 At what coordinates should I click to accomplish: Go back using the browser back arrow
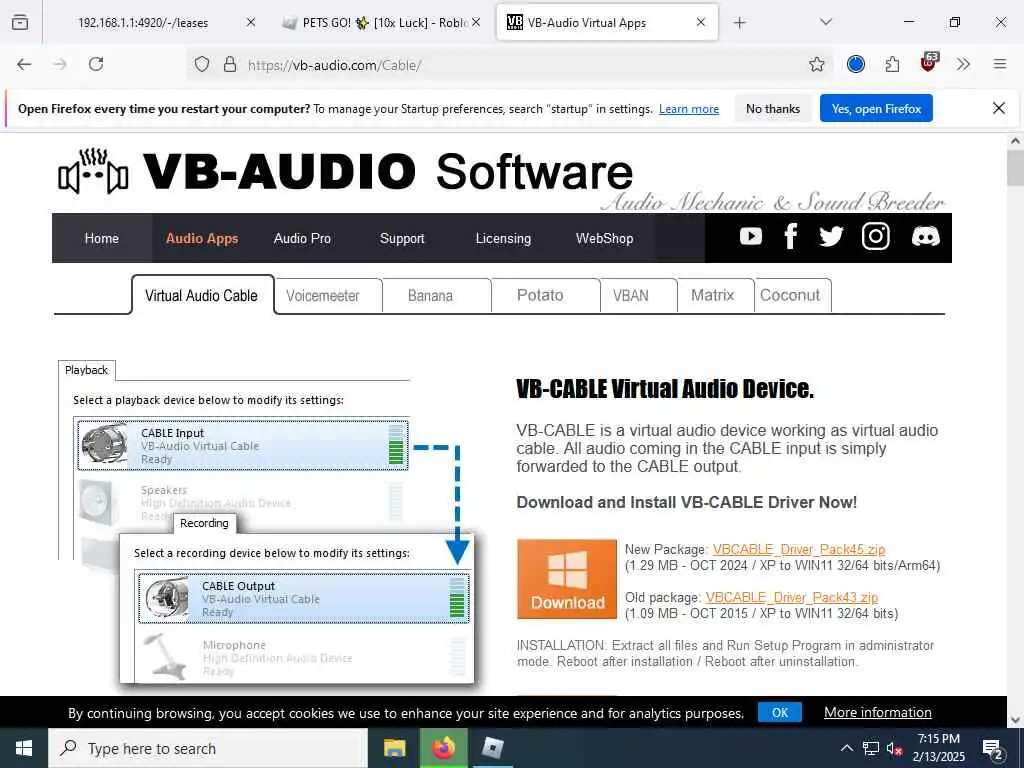pos(24,64)
